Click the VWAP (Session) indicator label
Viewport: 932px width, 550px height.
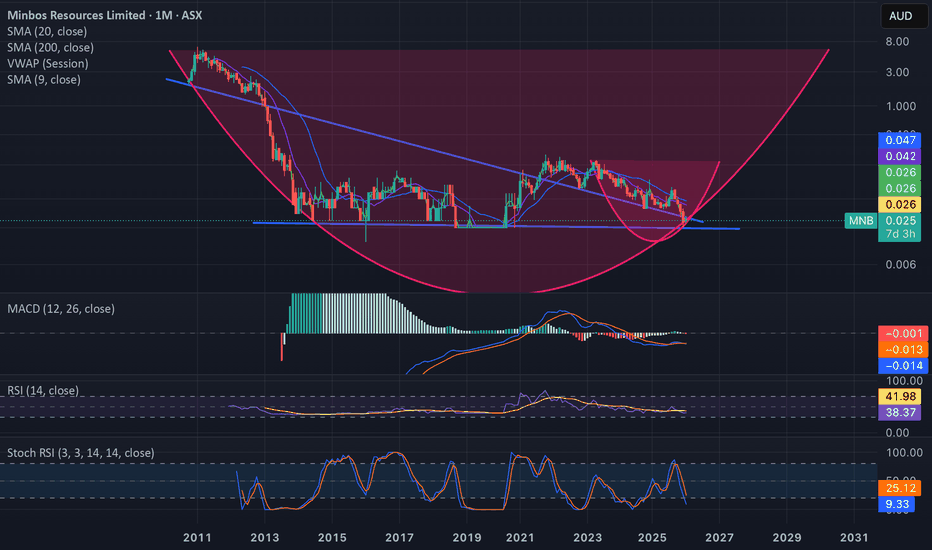pos(47,63)
